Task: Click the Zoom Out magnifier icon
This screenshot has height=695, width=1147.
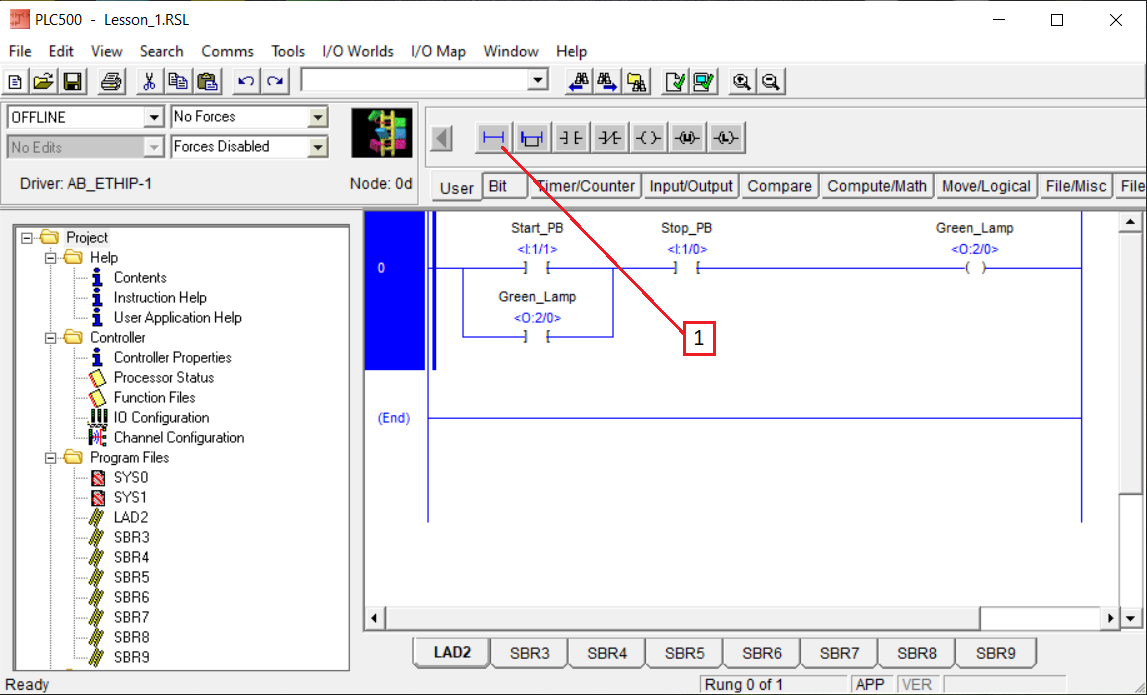Action: coord(770,81)
